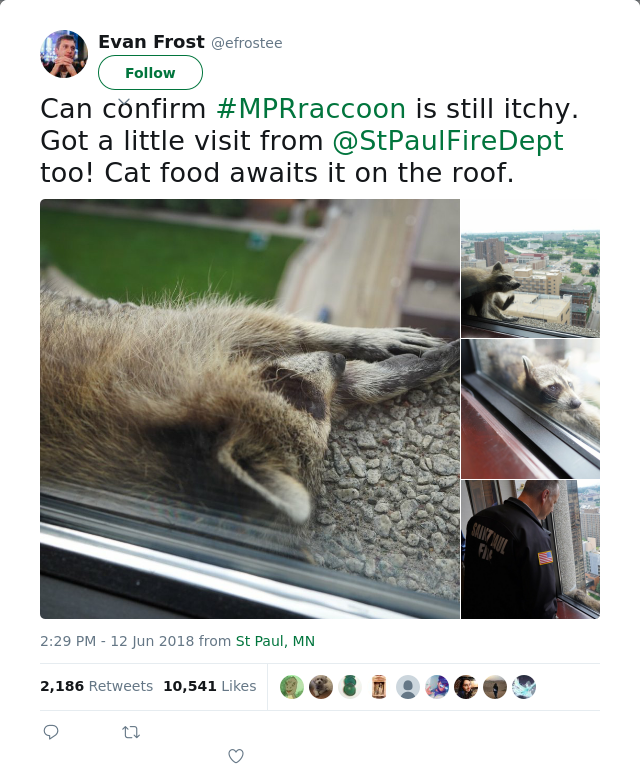Click the reply speech bubble icon

coord(51,732)
